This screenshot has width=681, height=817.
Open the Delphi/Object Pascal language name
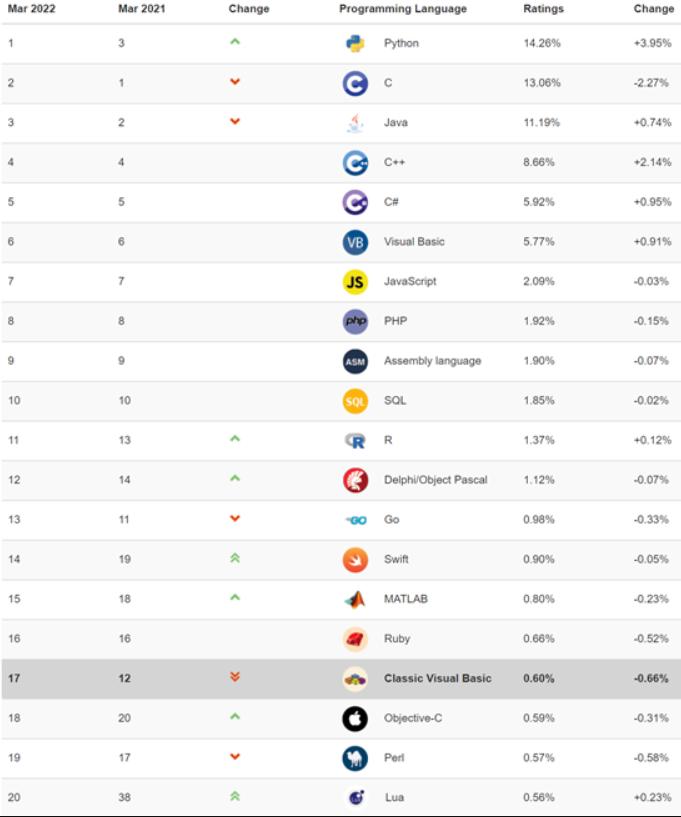click(435, 480)
